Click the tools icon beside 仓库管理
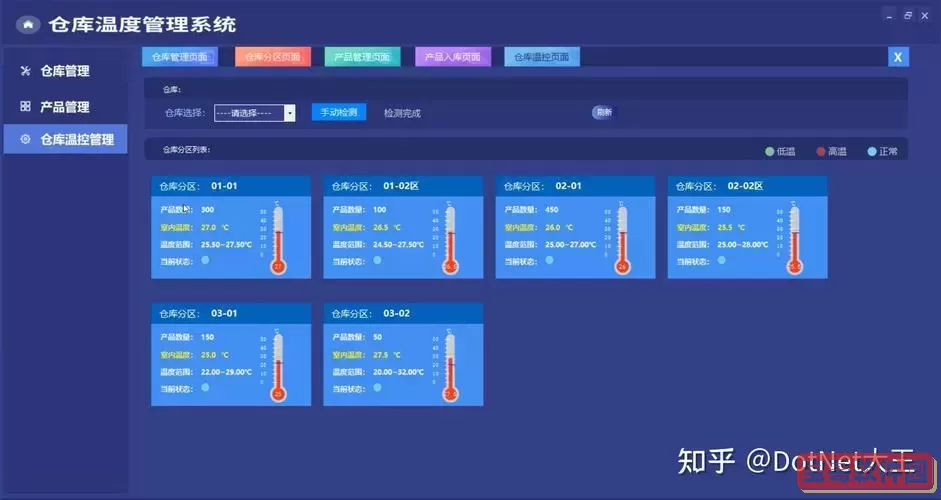941x500 pixels. (x=25, y=71)
